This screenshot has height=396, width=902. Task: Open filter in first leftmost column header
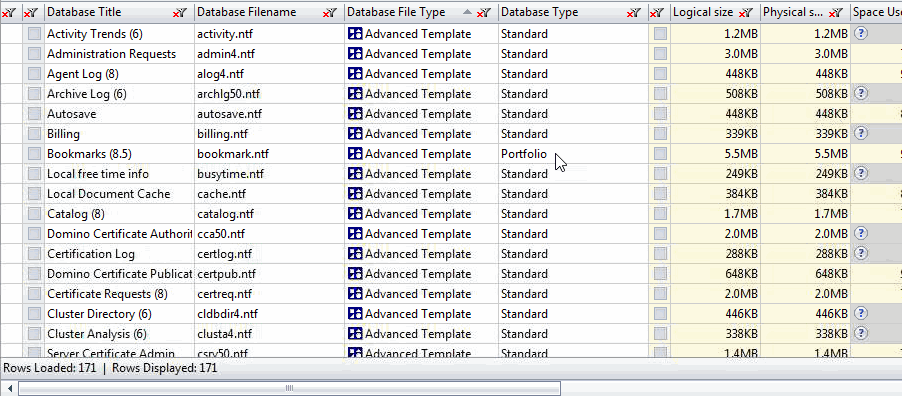[9, 12]
